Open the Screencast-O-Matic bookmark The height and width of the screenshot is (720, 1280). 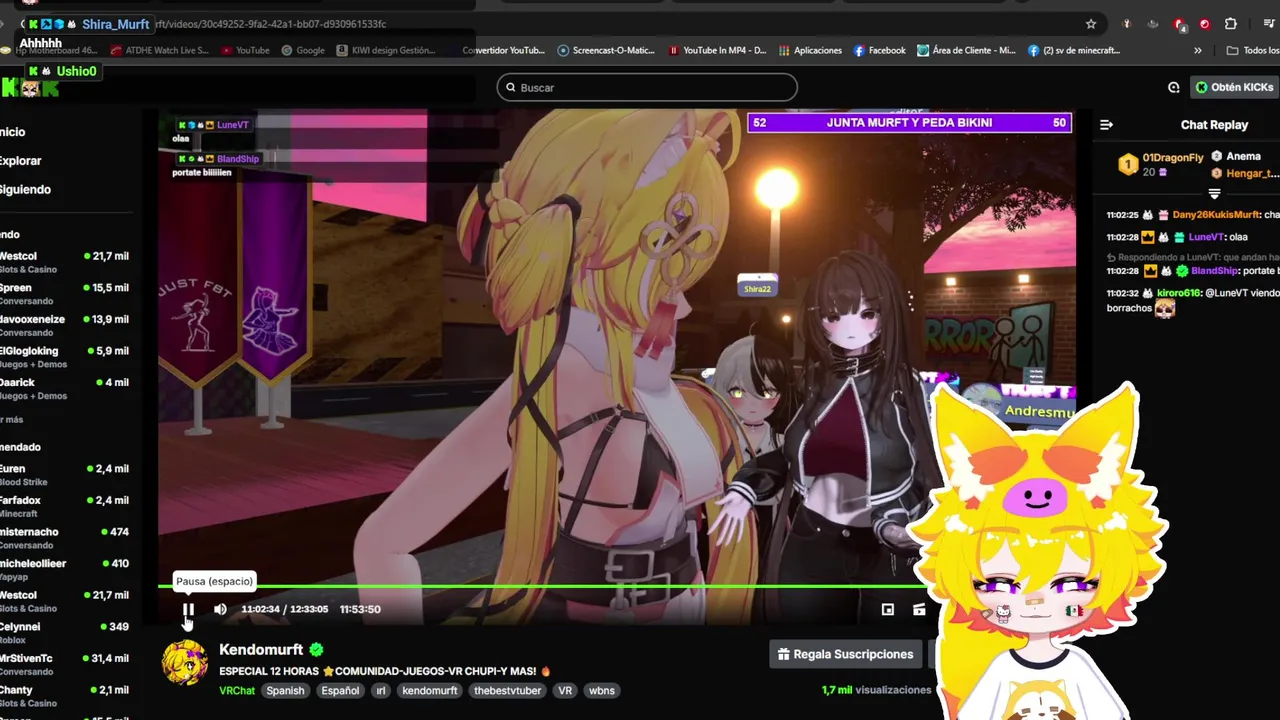tap(606, 50)
